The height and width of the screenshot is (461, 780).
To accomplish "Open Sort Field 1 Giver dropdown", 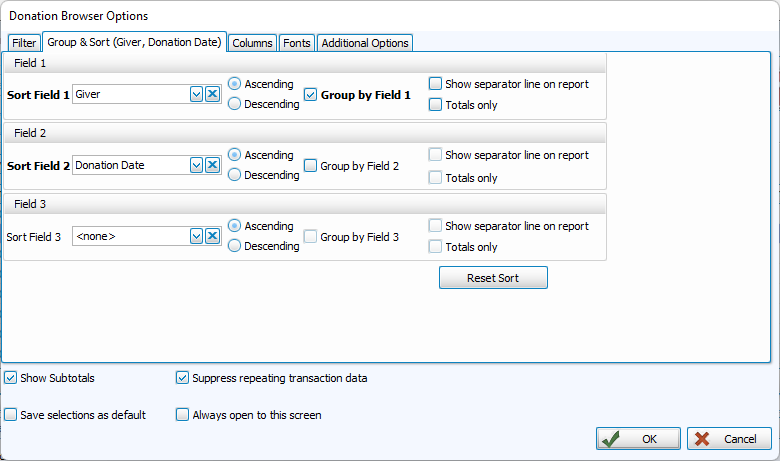I will [x=196, y=94].
